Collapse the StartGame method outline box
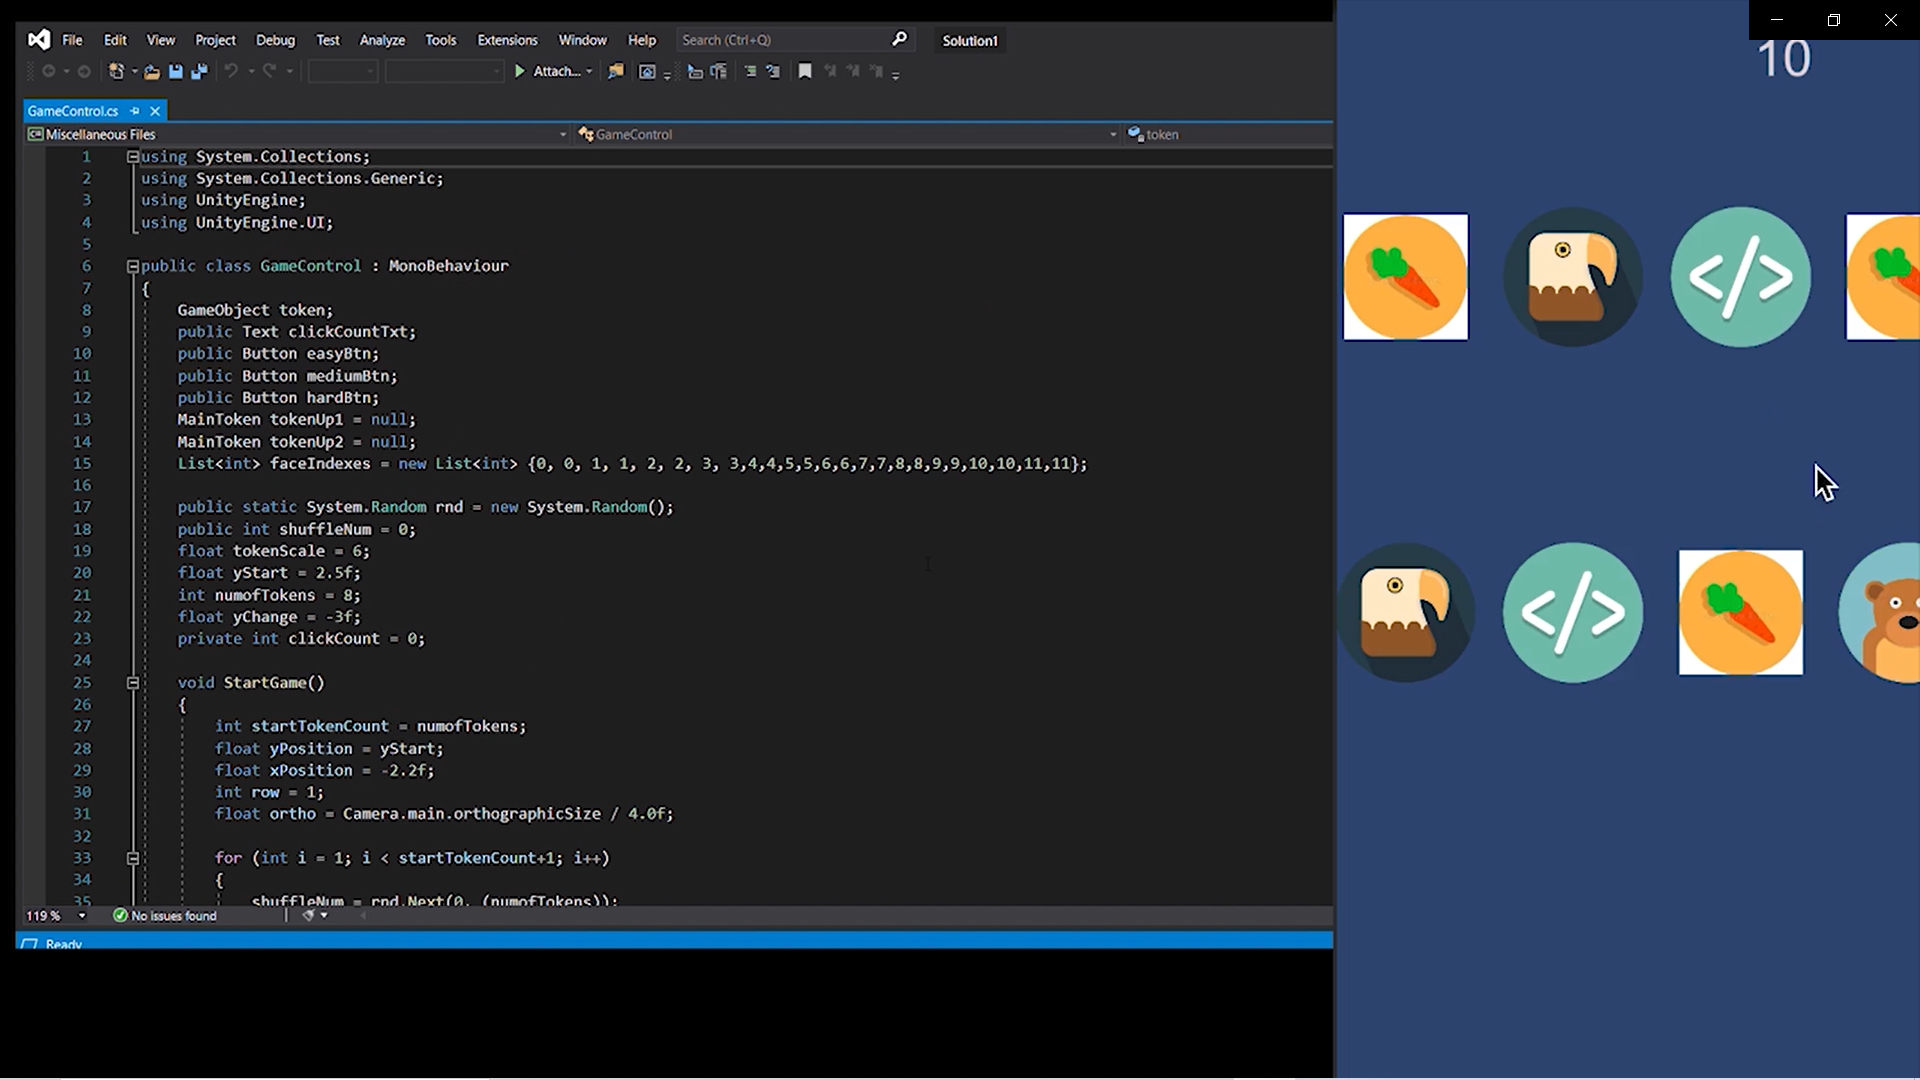The width and height of the screenshot is (1920, 1080). pos(132,683)
